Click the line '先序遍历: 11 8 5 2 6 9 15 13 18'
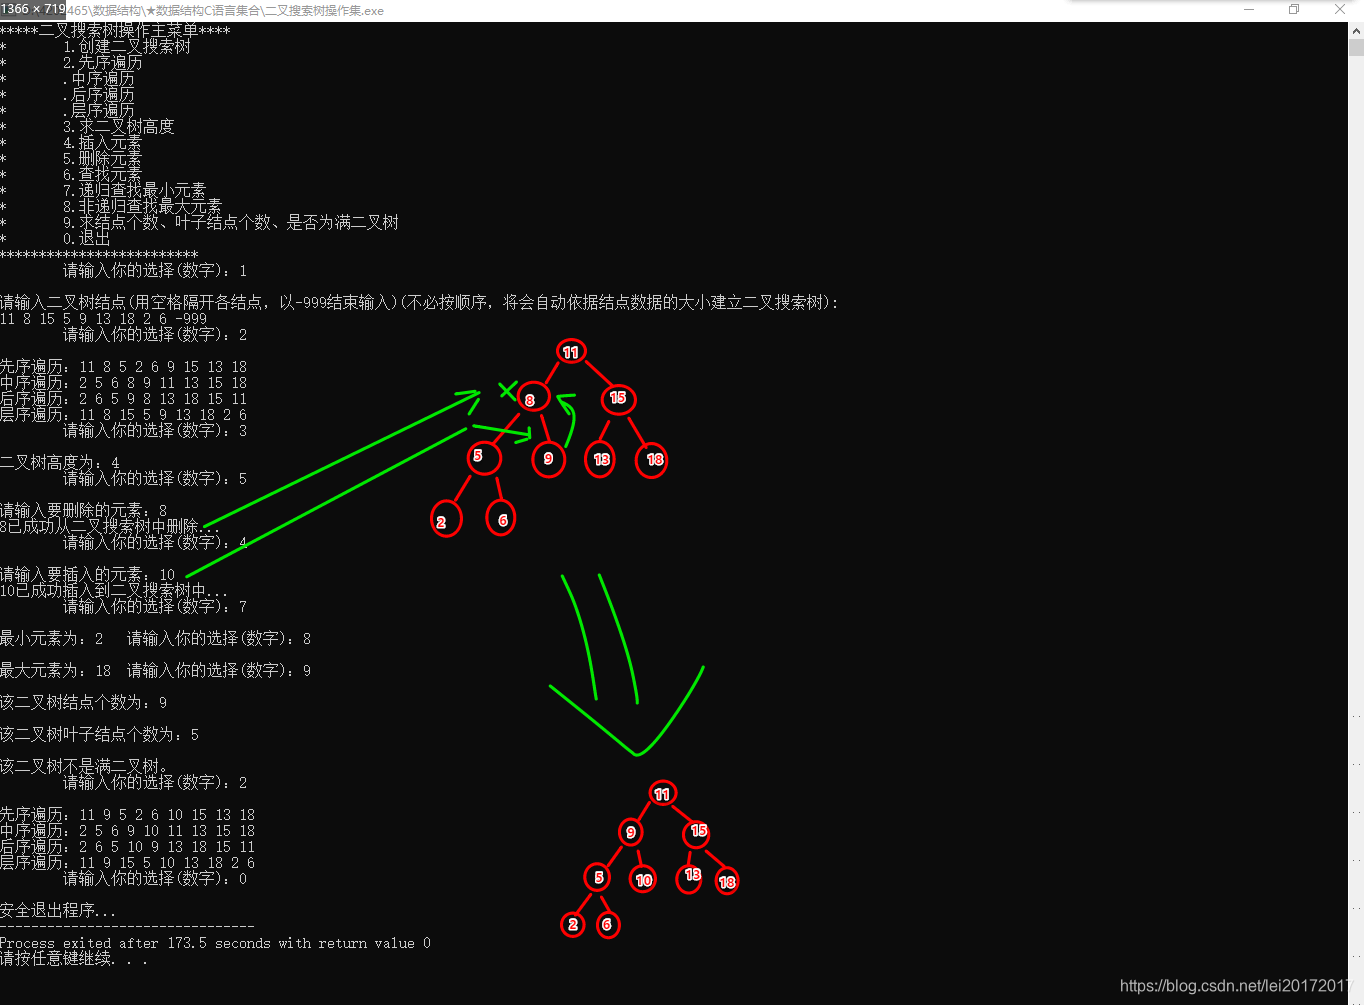The width and height of the screenshot is (1364, 1005). (124, 367)
